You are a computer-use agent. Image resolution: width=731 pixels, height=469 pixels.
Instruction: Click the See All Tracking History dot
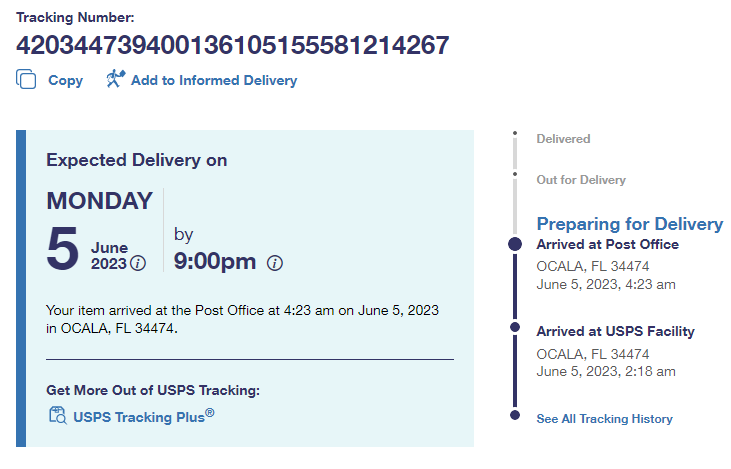(515, 414)
